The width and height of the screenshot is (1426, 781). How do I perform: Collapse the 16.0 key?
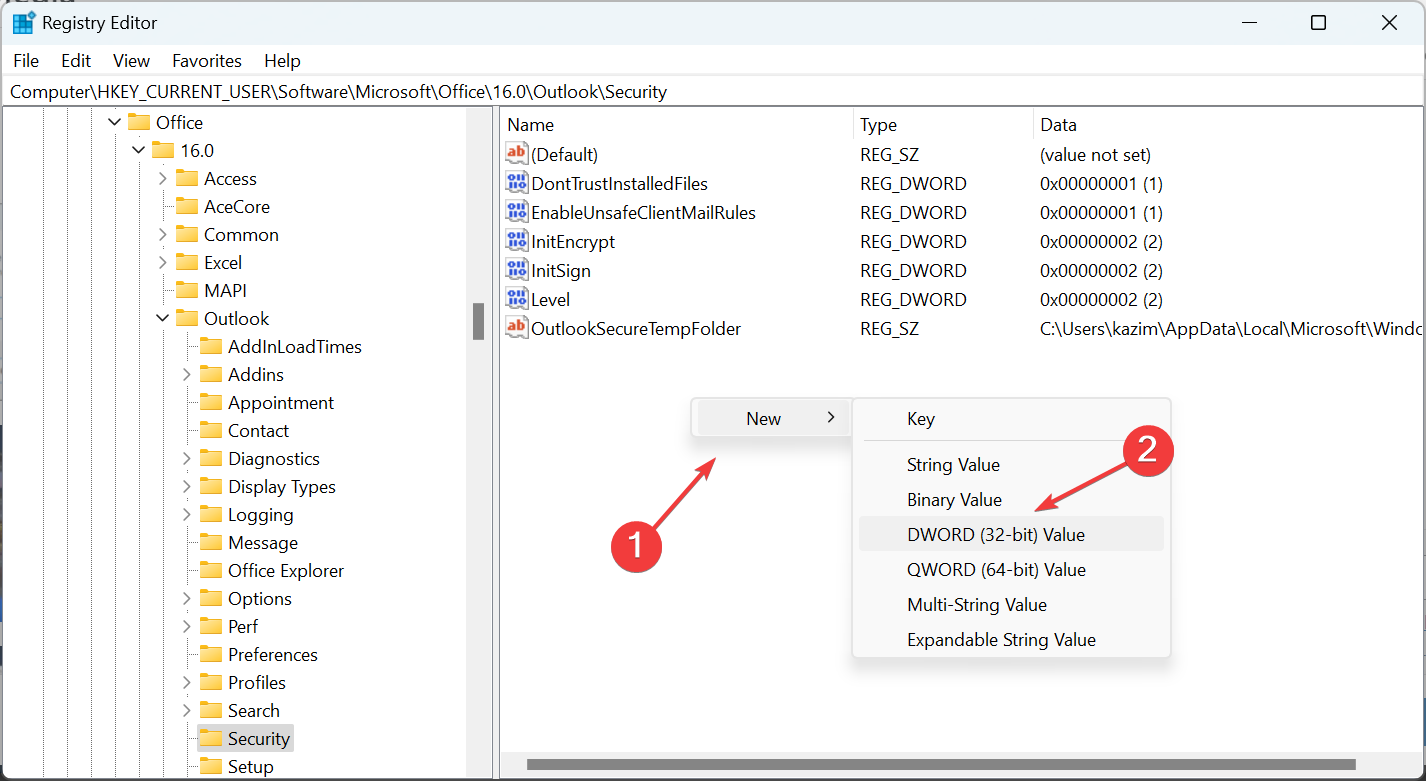coord(138,150)
